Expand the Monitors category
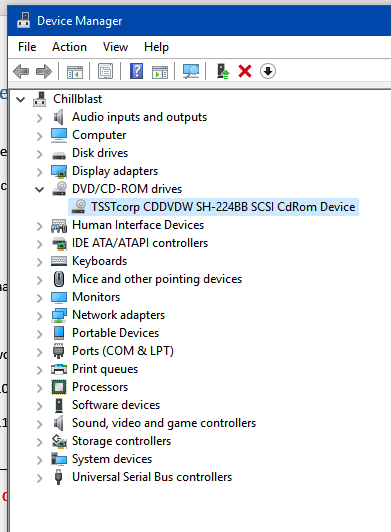Viewport: 391px width, 532px height. (x=39, y=298)
